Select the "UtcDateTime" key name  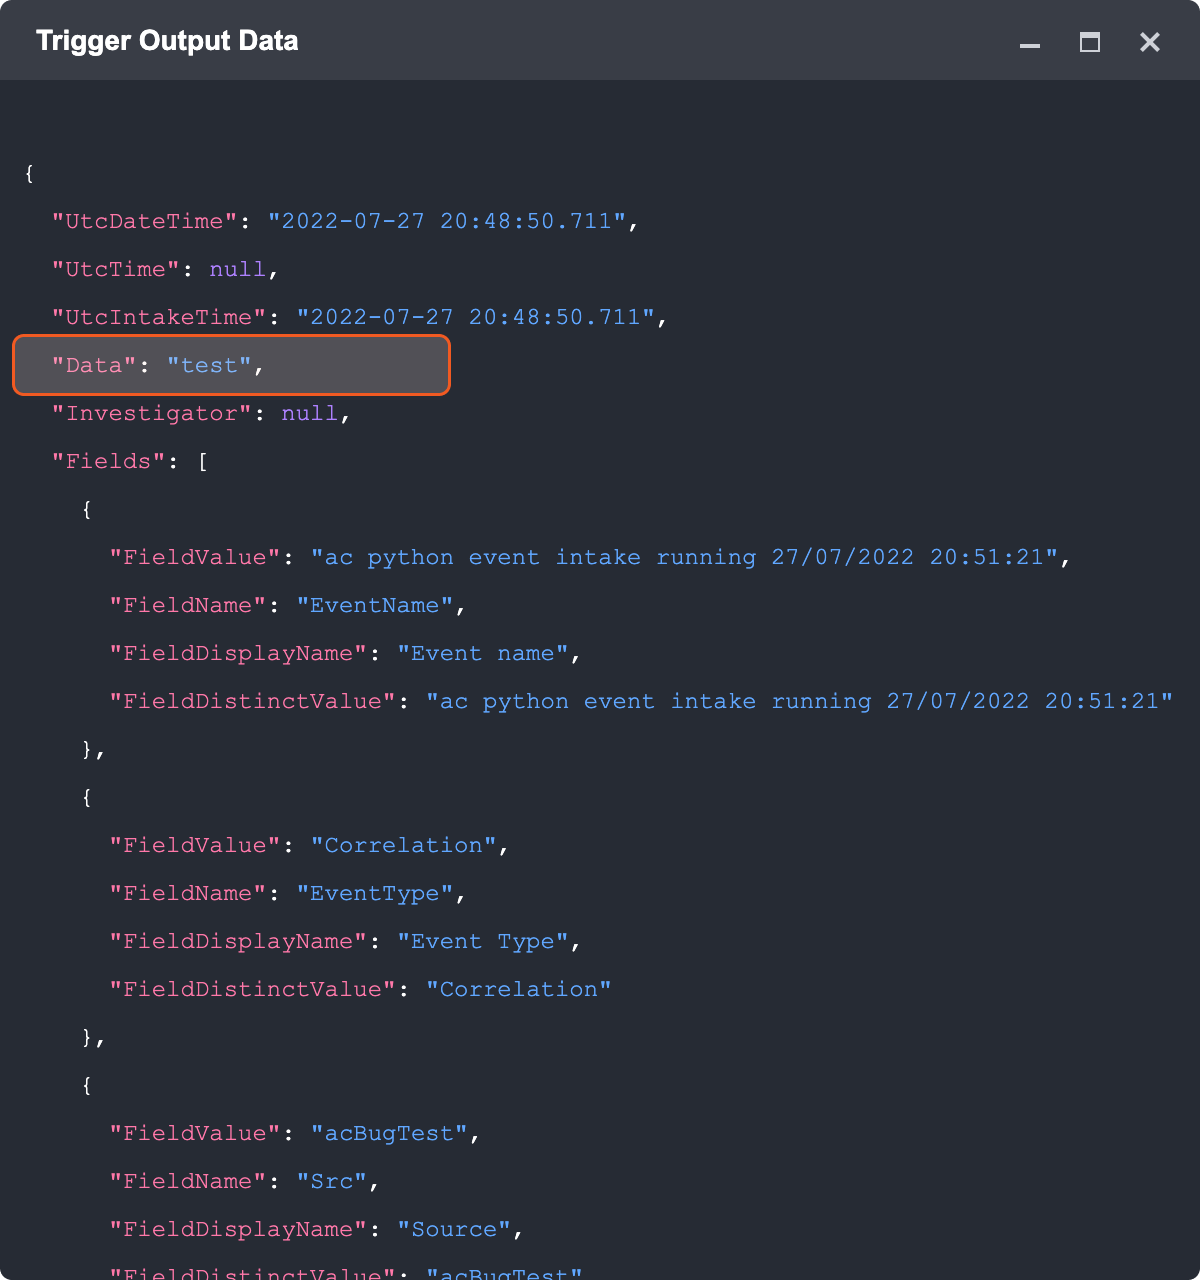pos(145,221)
